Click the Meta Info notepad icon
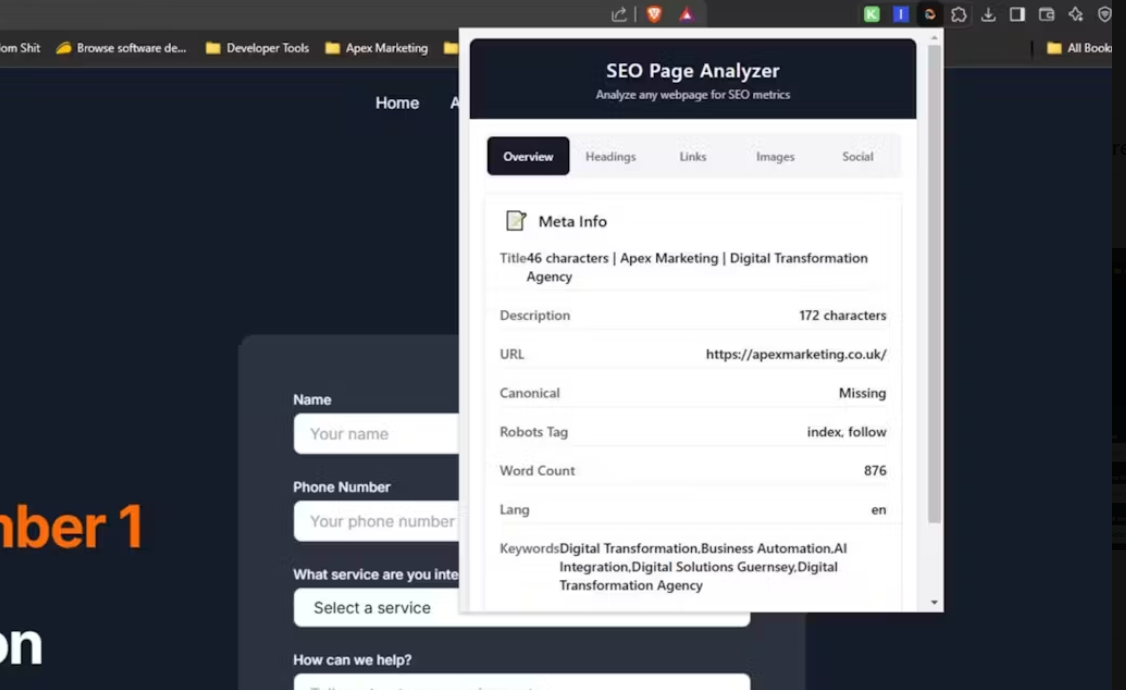This screenshot has height=690, width=1126. tap(516, 220)
